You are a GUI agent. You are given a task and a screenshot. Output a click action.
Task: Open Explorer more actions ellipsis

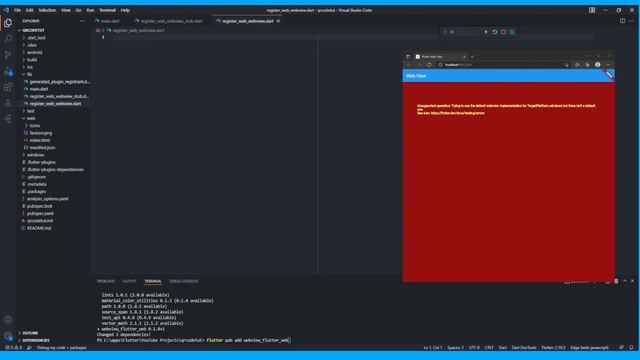[x=82, y=21]
